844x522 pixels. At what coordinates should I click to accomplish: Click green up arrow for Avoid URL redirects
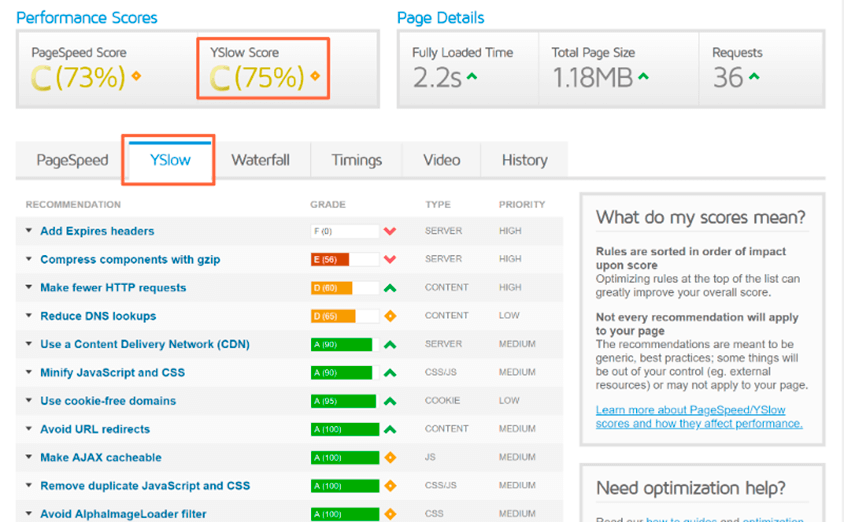tap(390, 429)
